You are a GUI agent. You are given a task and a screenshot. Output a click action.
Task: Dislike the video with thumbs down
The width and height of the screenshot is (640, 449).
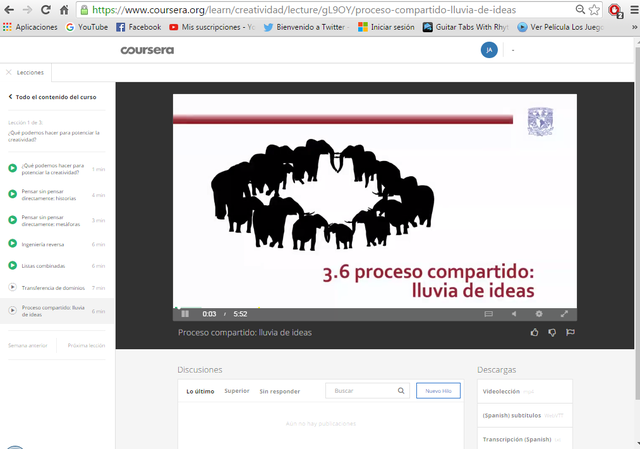pyautogui.click(x=552, y=333)
